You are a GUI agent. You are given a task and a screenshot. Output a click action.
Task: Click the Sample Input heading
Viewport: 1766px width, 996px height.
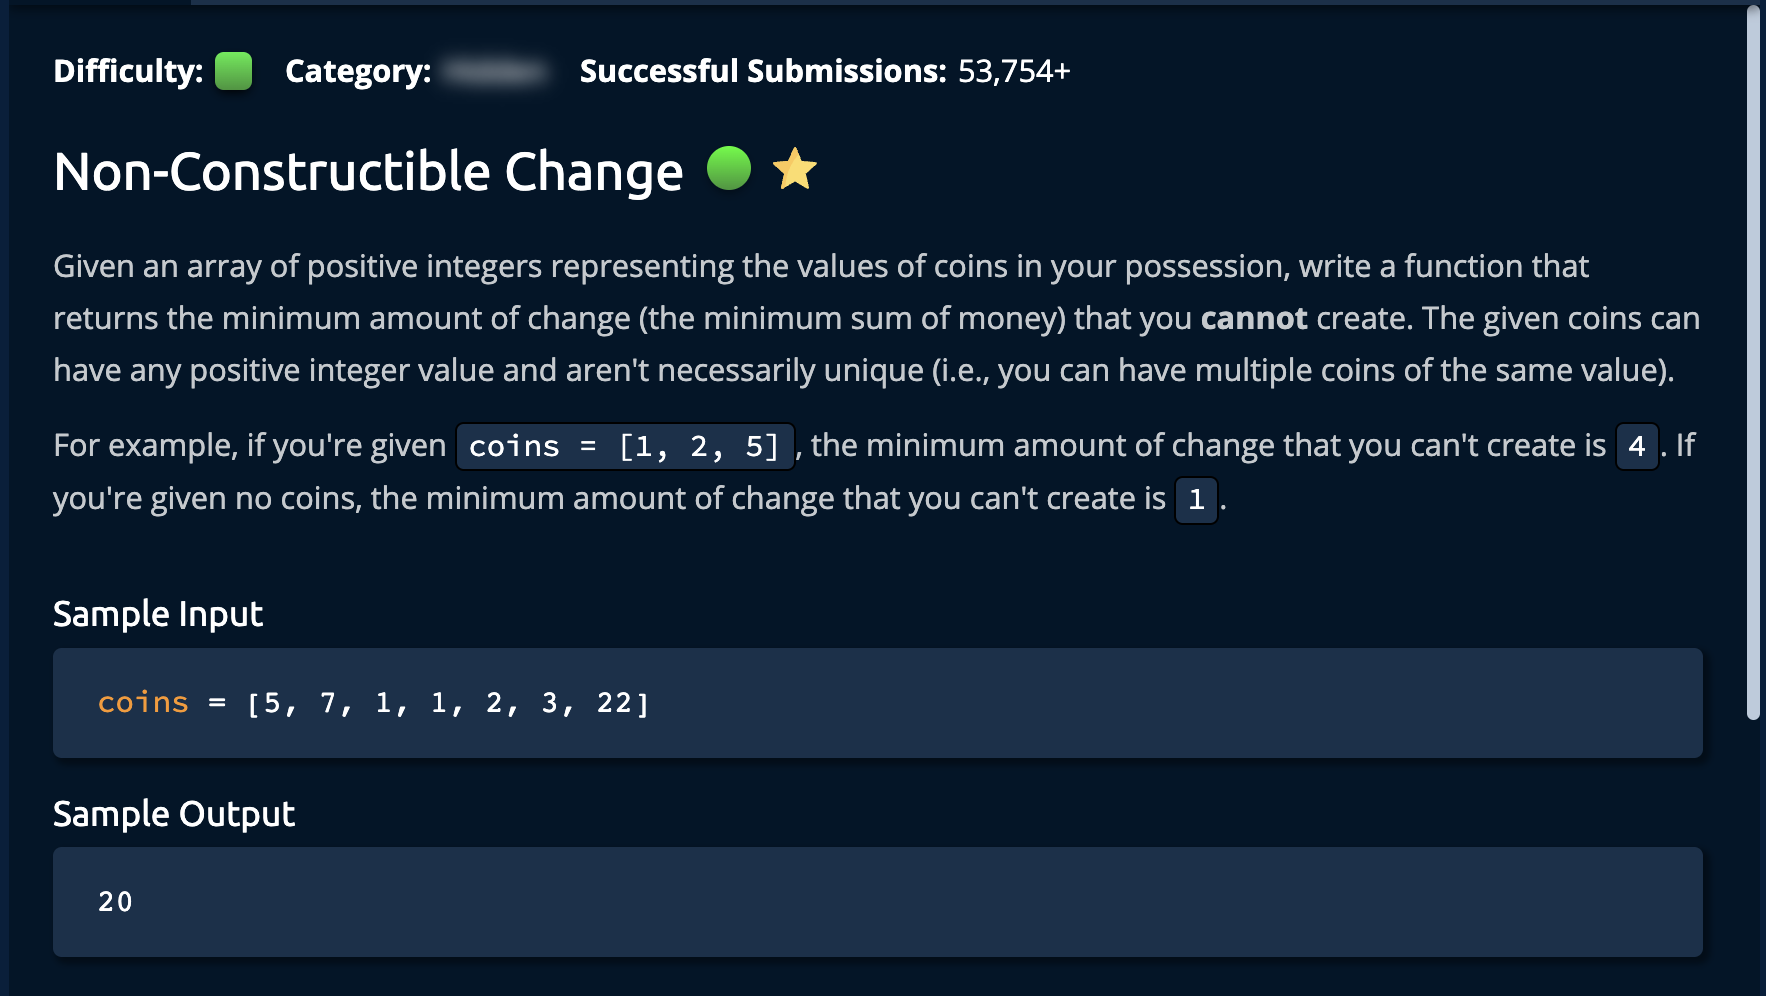(x=158, y=614)
